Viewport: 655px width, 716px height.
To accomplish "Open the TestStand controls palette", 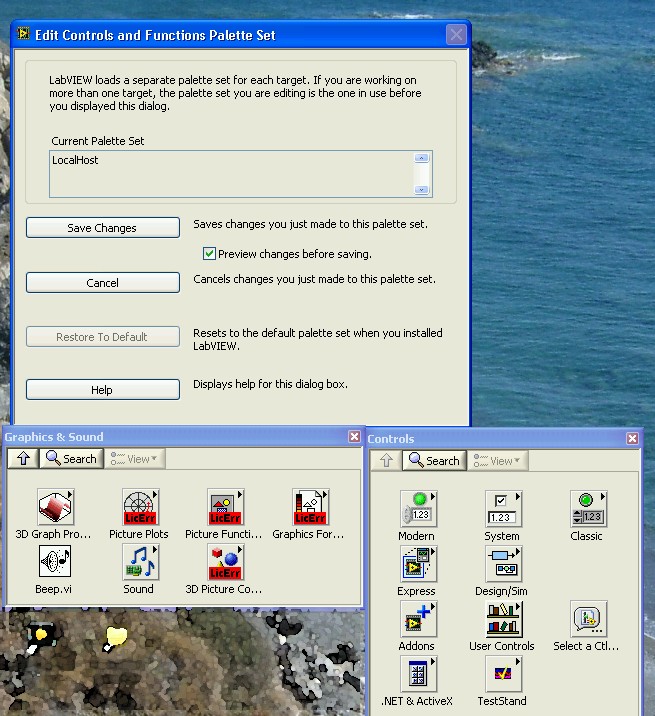I will click(503, 674).
